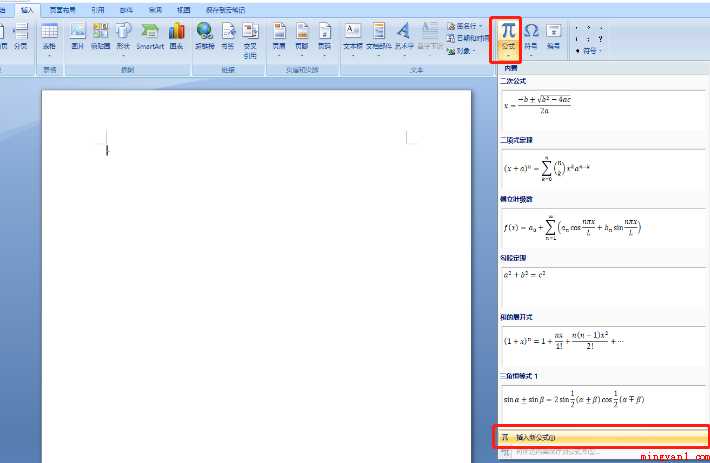This screenshot has width=710, height=463.
Task: Open the Mailings (邮件) tab
Action: (x=126, y=10)
